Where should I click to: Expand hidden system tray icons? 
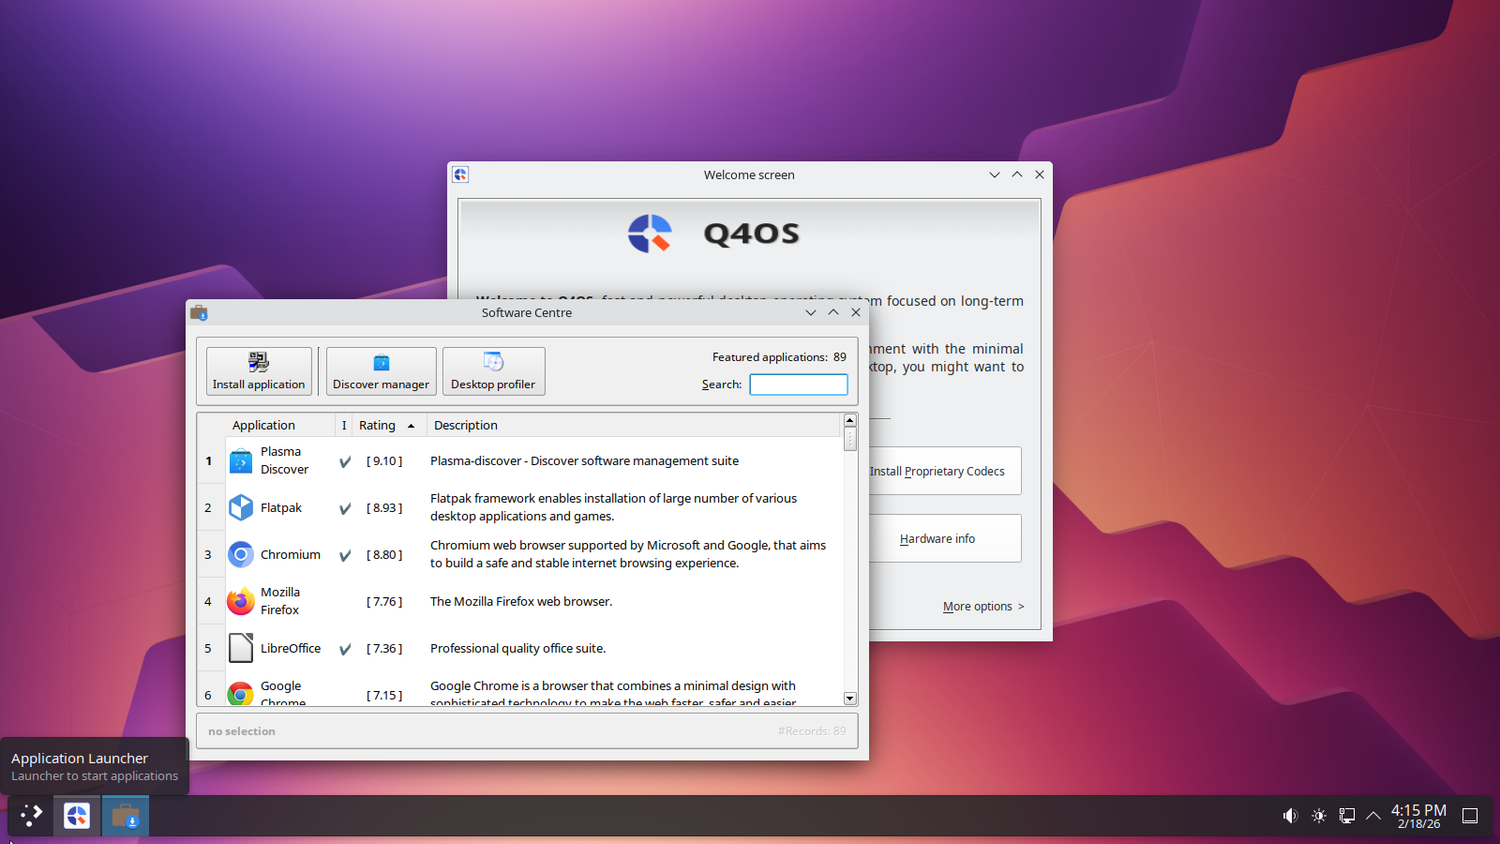pyautogui.click(x=1373, y=816)
